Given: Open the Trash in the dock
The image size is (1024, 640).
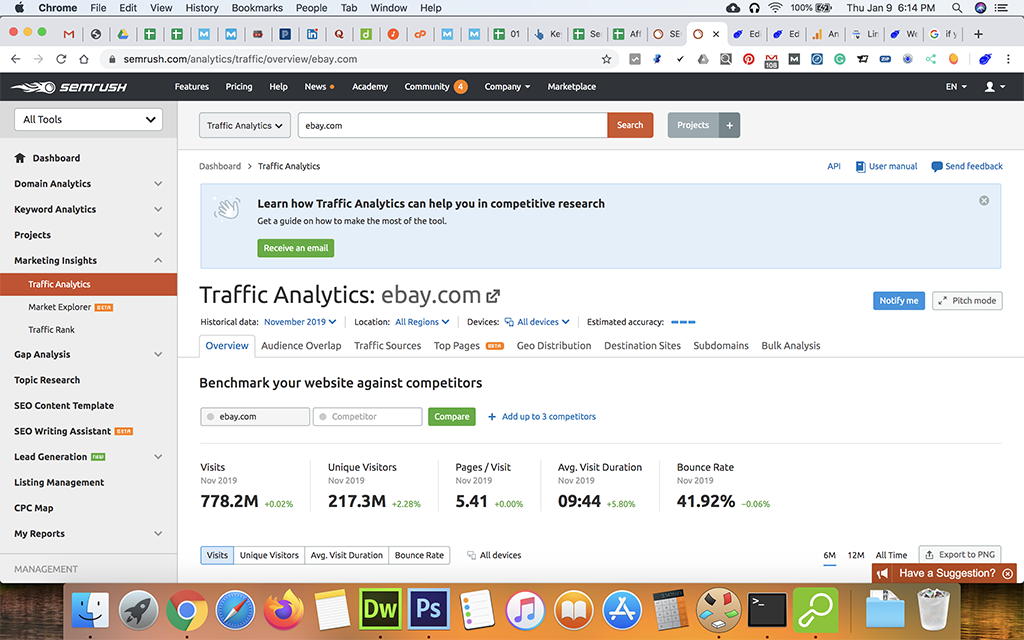Looking at the screenshot, I should point(933,610).
